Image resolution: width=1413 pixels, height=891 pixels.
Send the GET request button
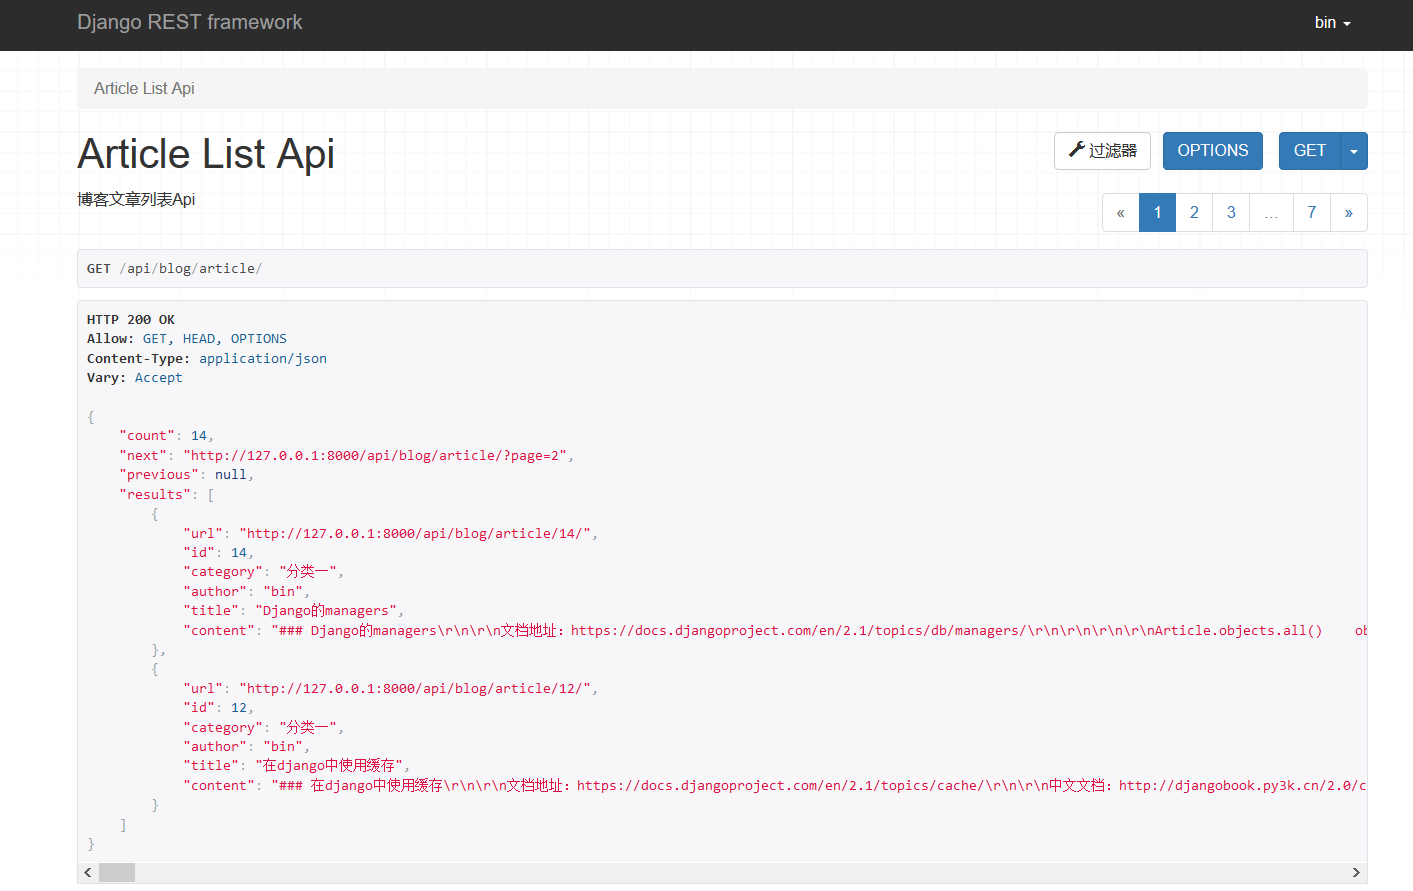[1309, 151]
